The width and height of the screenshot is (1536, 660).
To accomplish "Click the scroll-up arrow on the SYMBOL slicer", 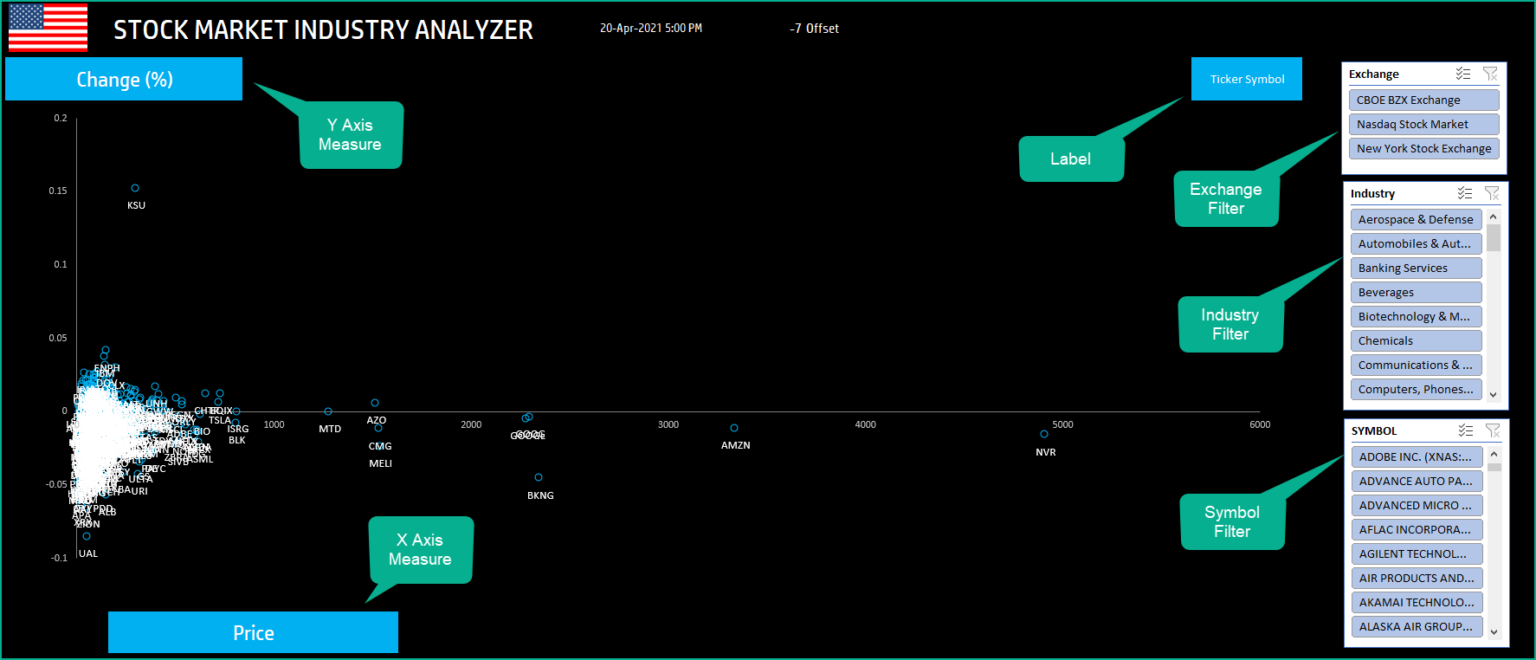I will (1493, 453).
